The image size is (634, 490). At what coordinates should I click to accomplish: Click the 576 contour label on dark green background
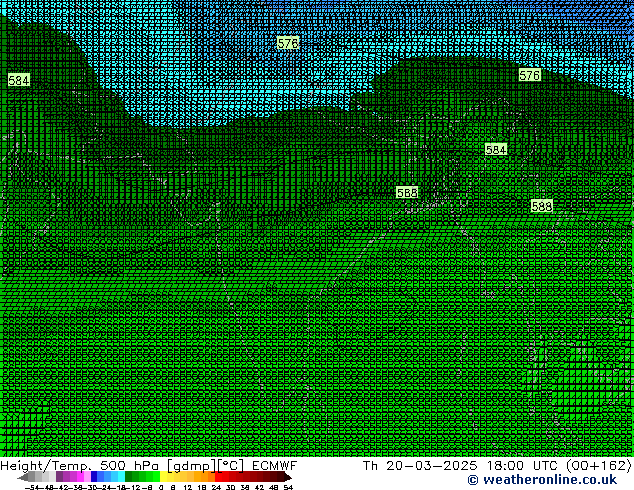point(529,75)
